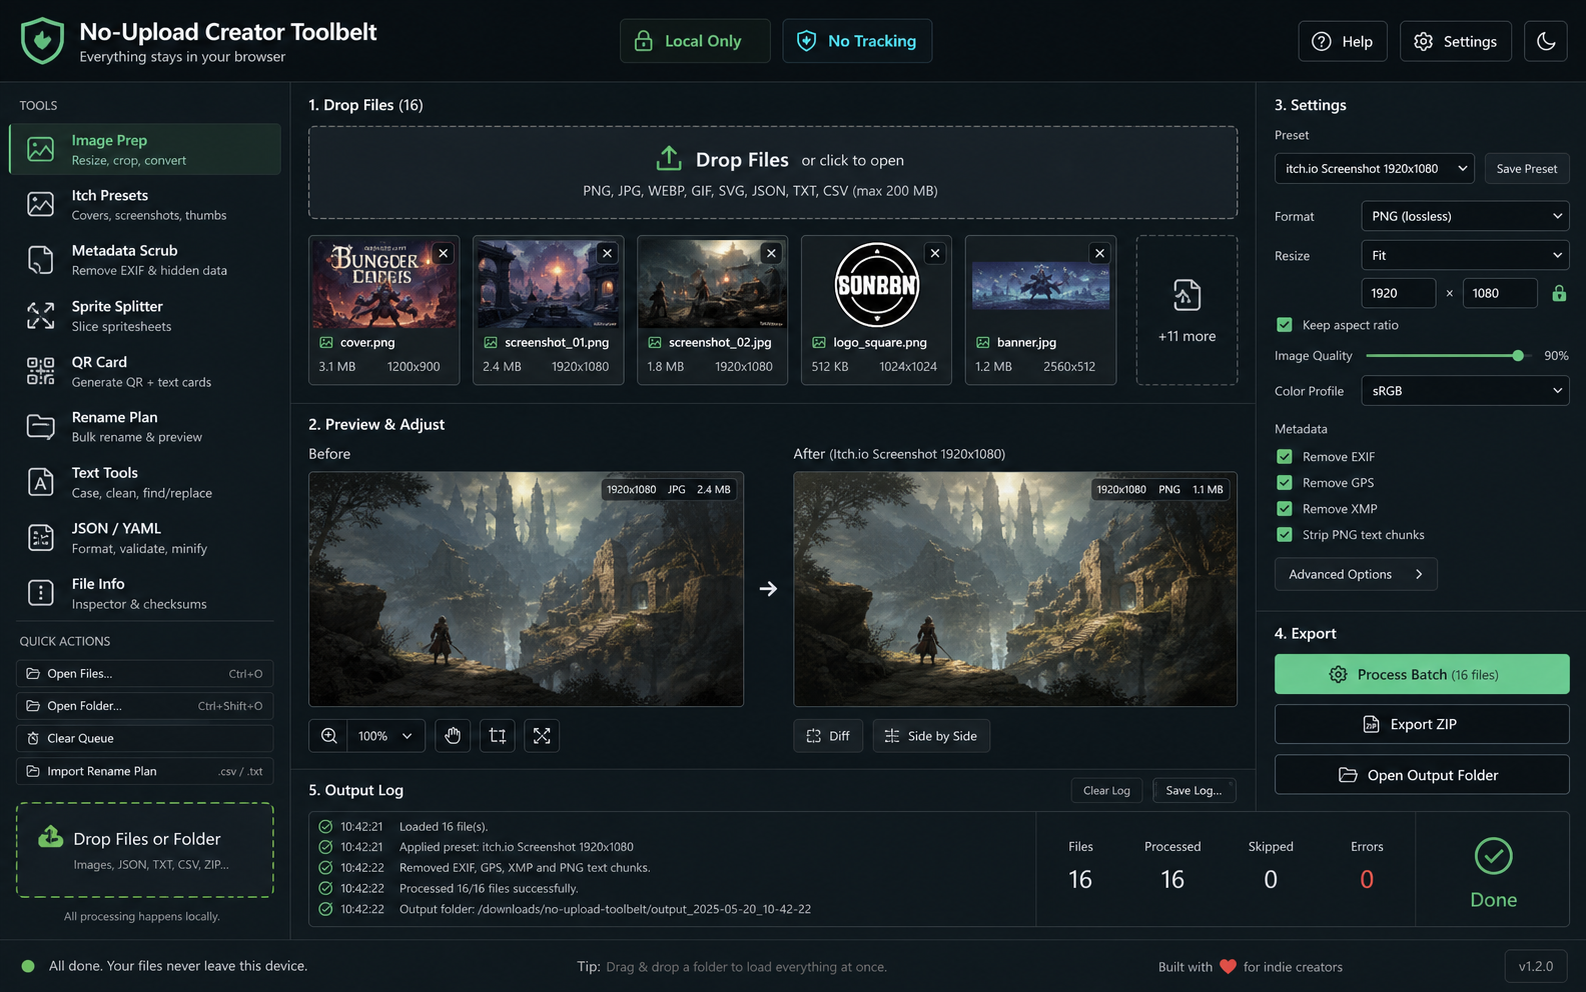The width and height of the screenshot is (1586, 992).
Task: Toggle dark mode with the moon icon
Action: 1546,41
